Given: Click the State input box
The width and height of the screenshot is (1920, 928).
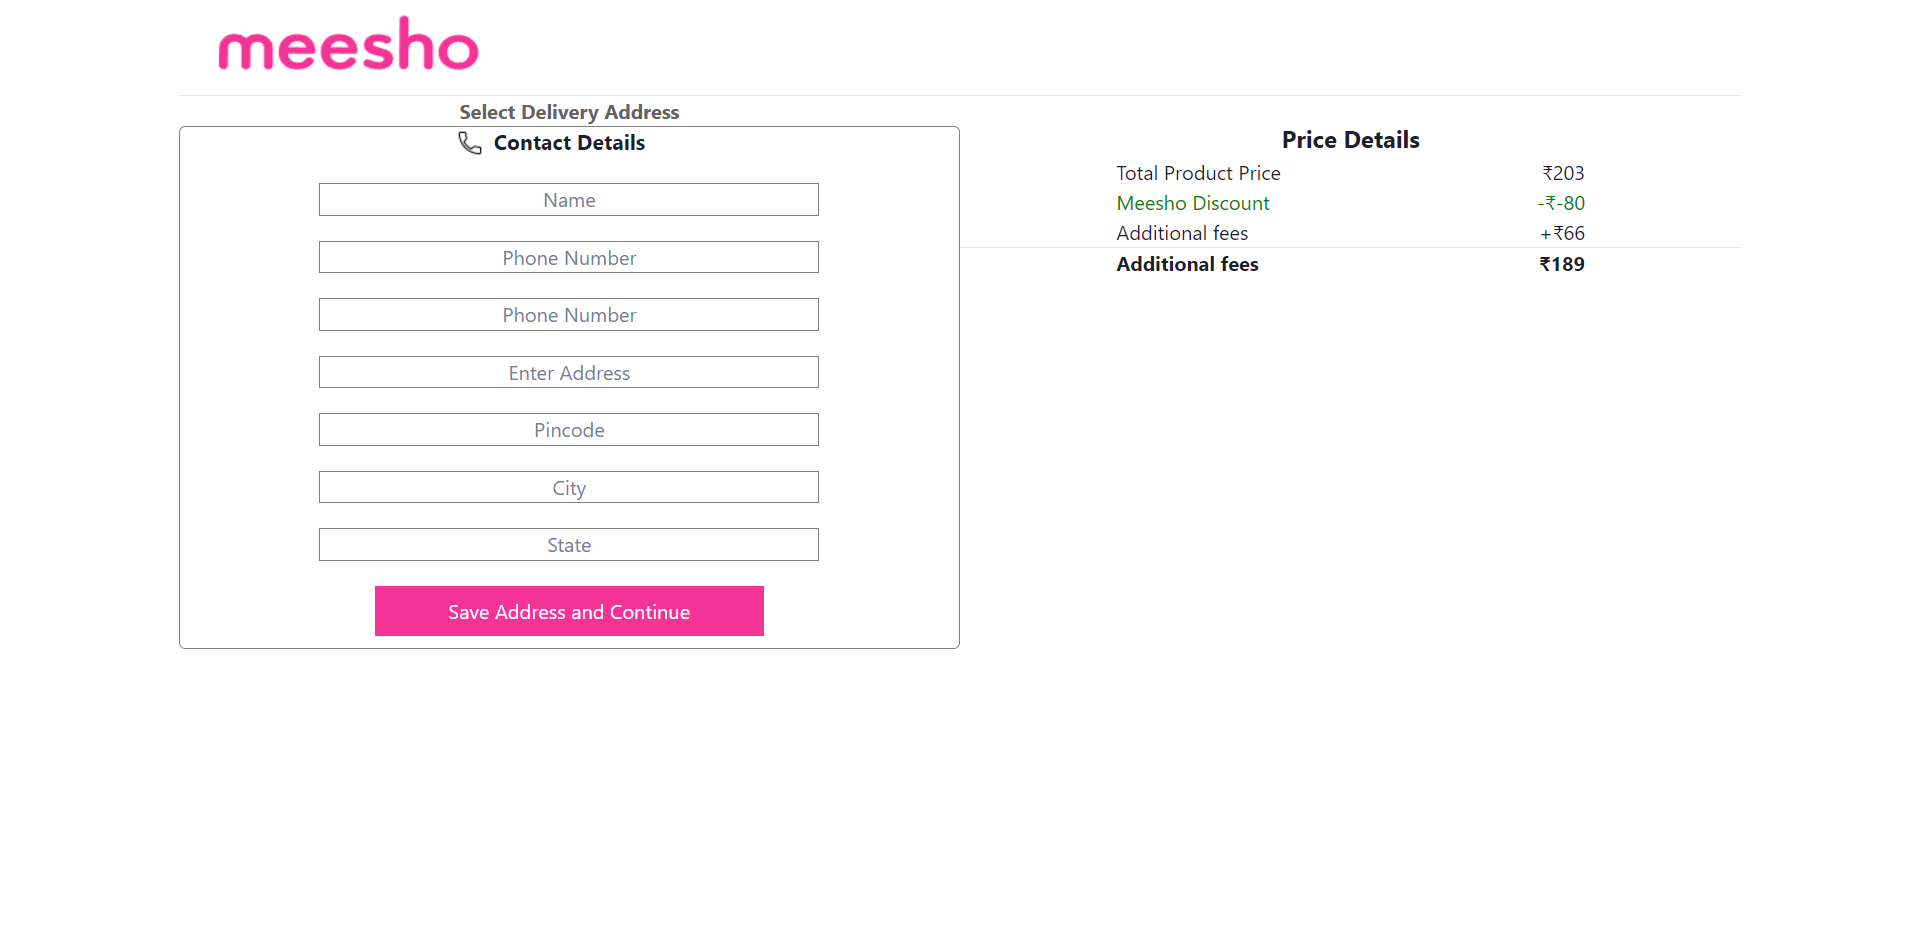Looking at the screenshot, I should [568, 544].
